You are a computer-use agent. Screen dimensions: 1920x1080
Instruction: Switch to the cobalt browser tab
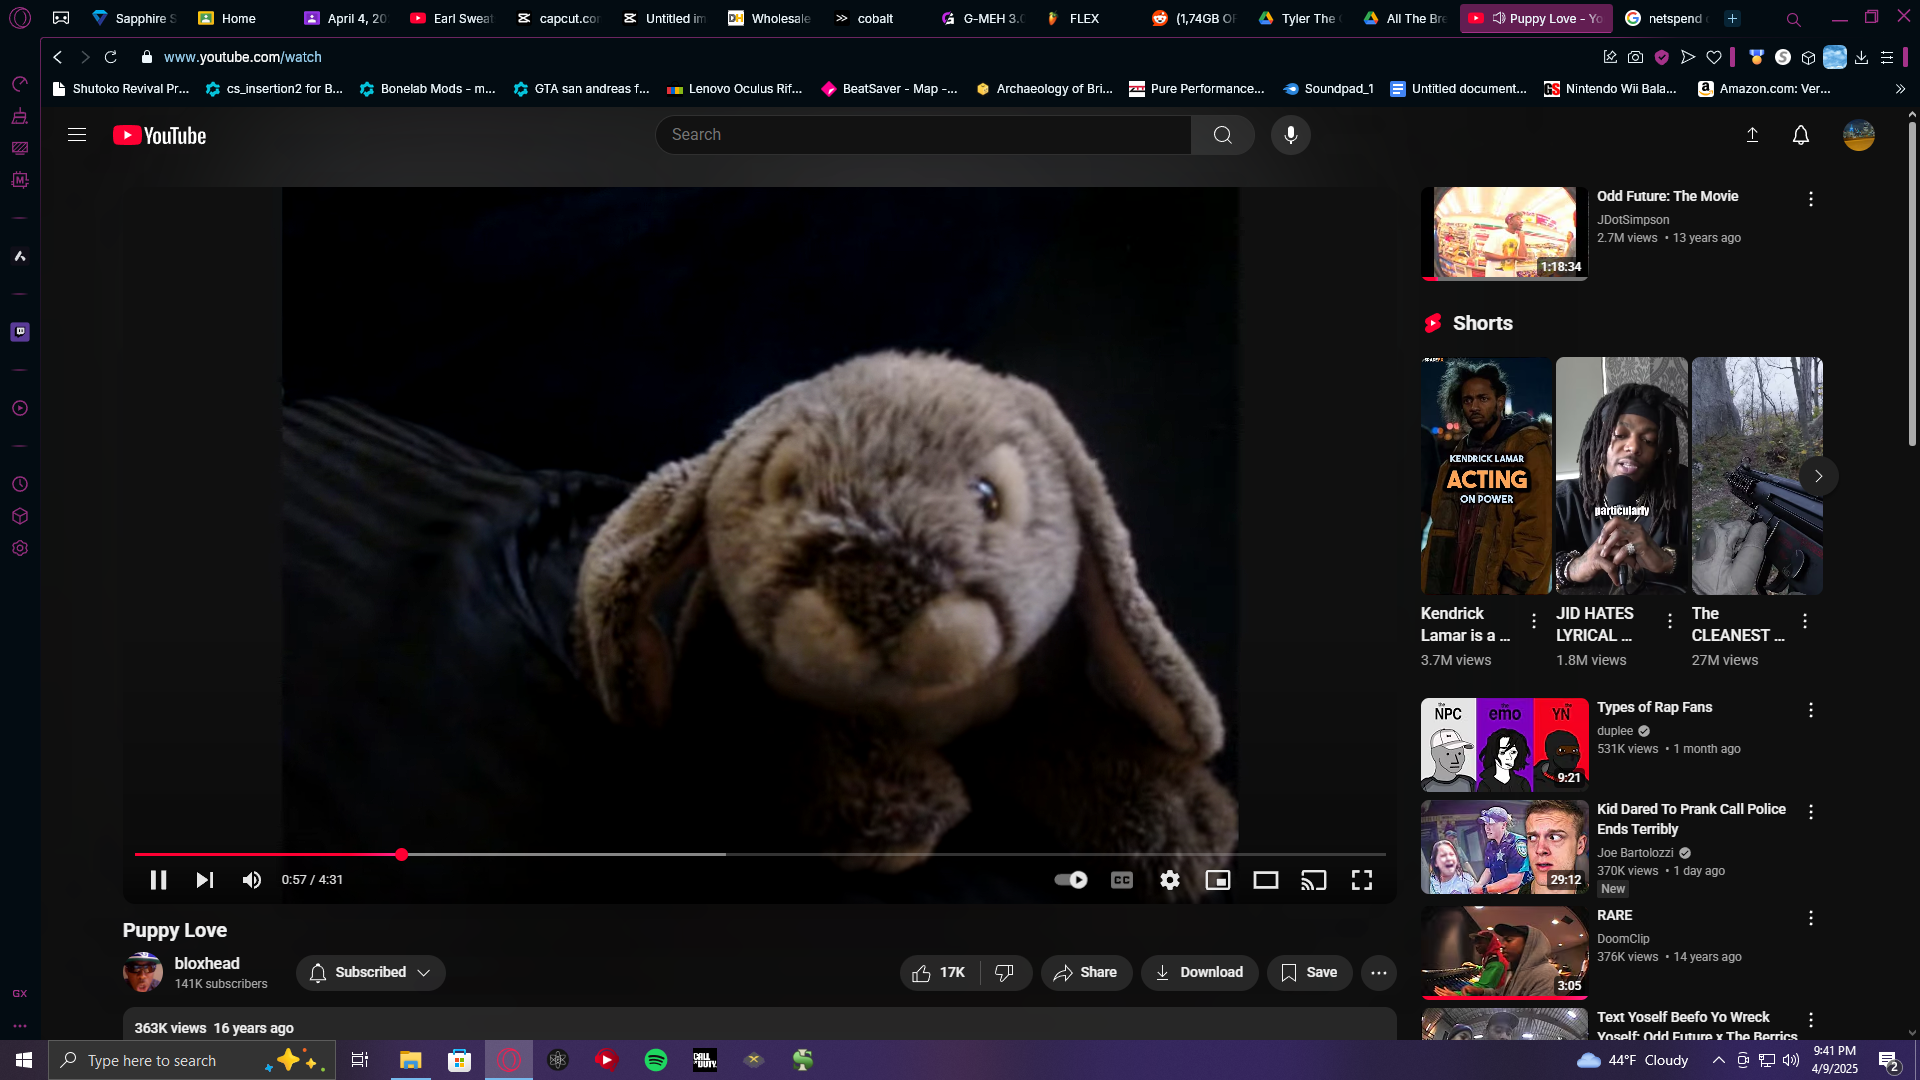866,18
